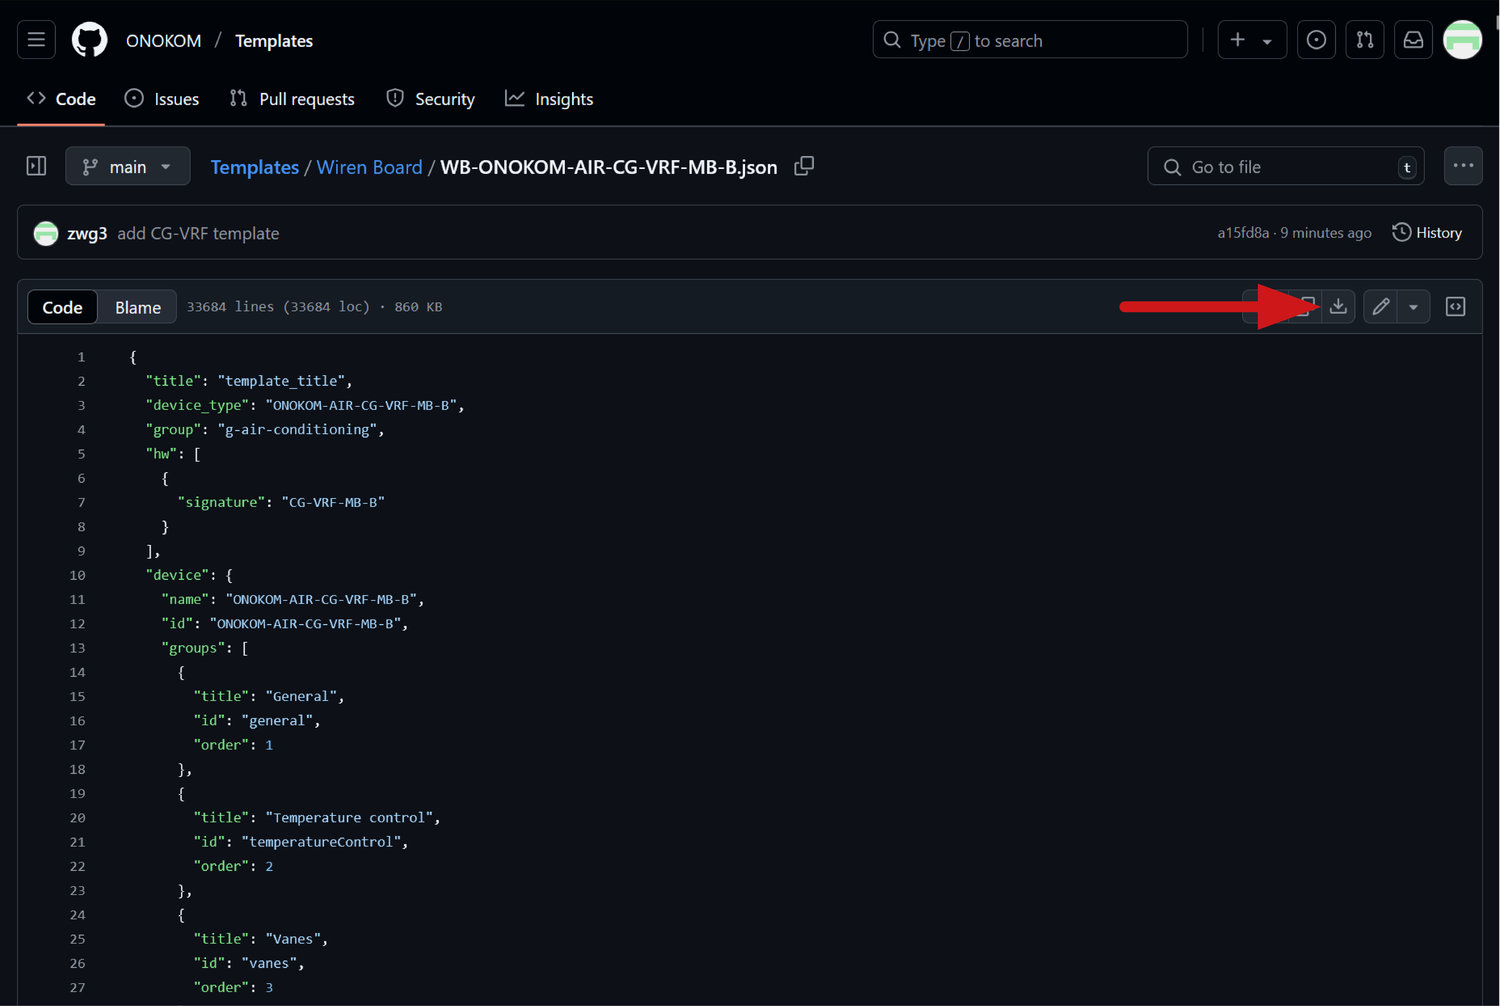Screen dimensions: 1500x1006
Task: Switch to Blame view
Action: point(138,307)
